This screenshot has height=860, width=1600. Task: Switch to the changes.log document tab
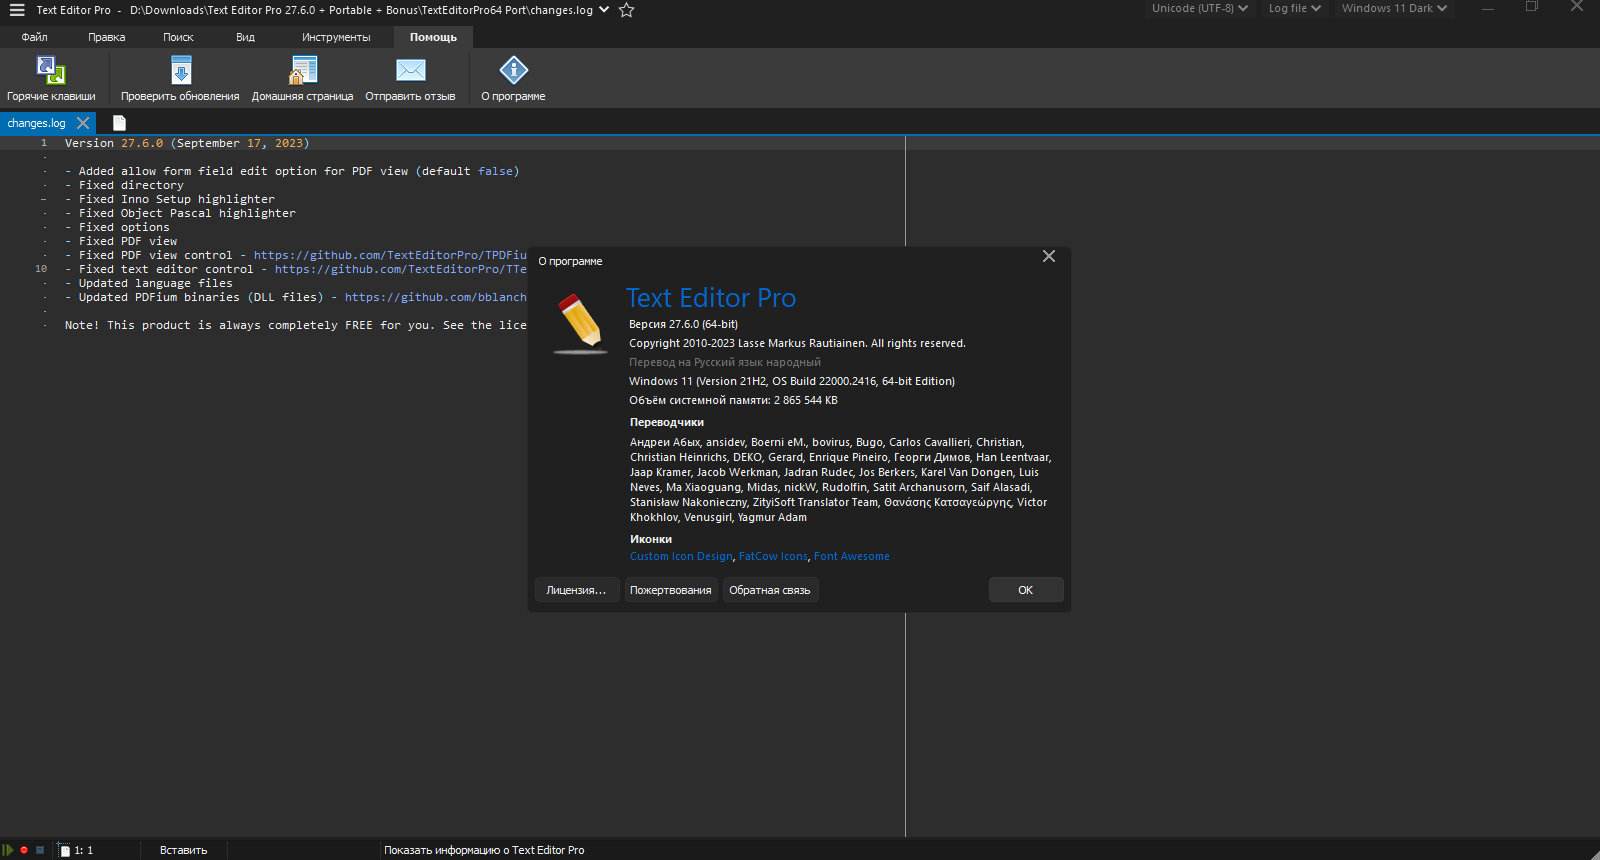click(x=36, y=123)
